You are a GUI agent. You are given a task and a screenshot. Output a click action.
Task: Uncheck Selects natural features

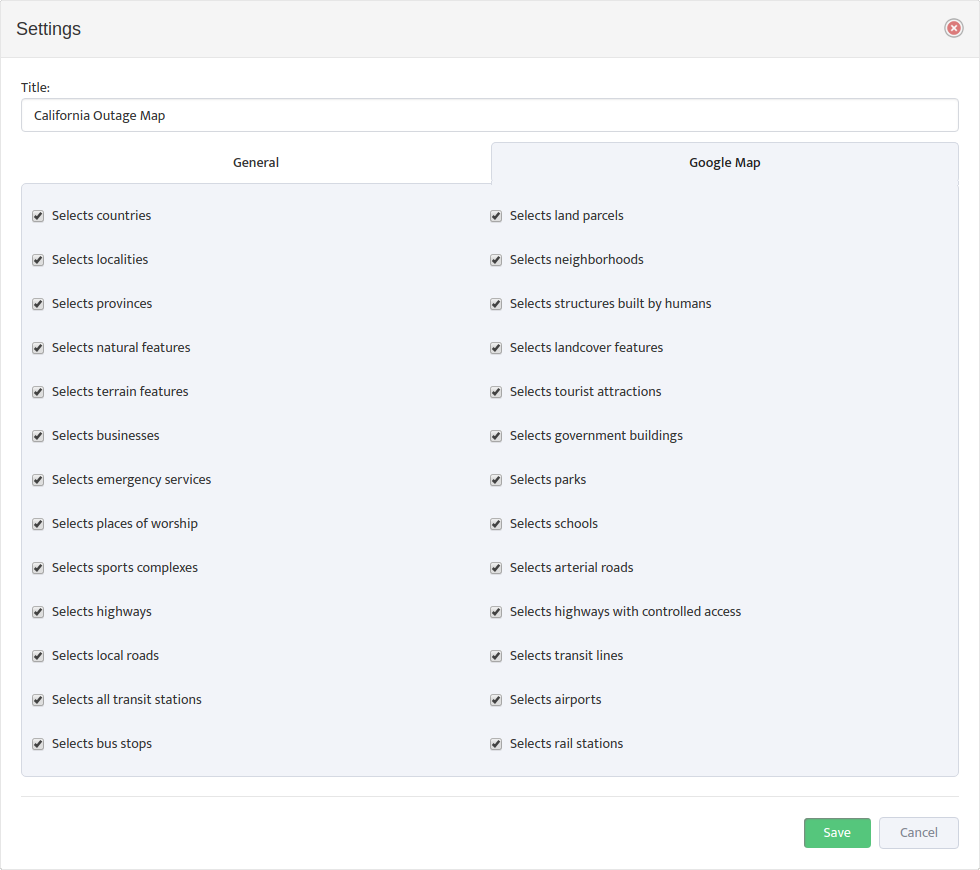[38, 348]
